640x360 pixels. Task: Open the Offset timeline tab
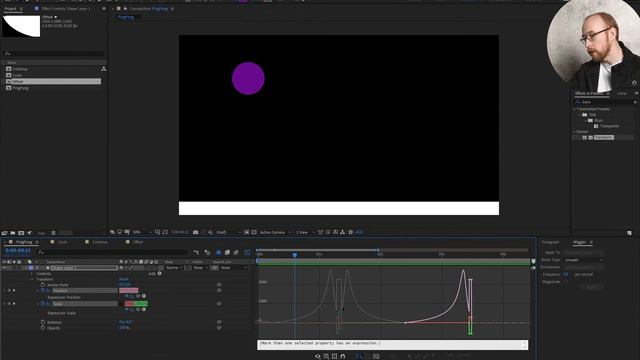click(138, 242)
